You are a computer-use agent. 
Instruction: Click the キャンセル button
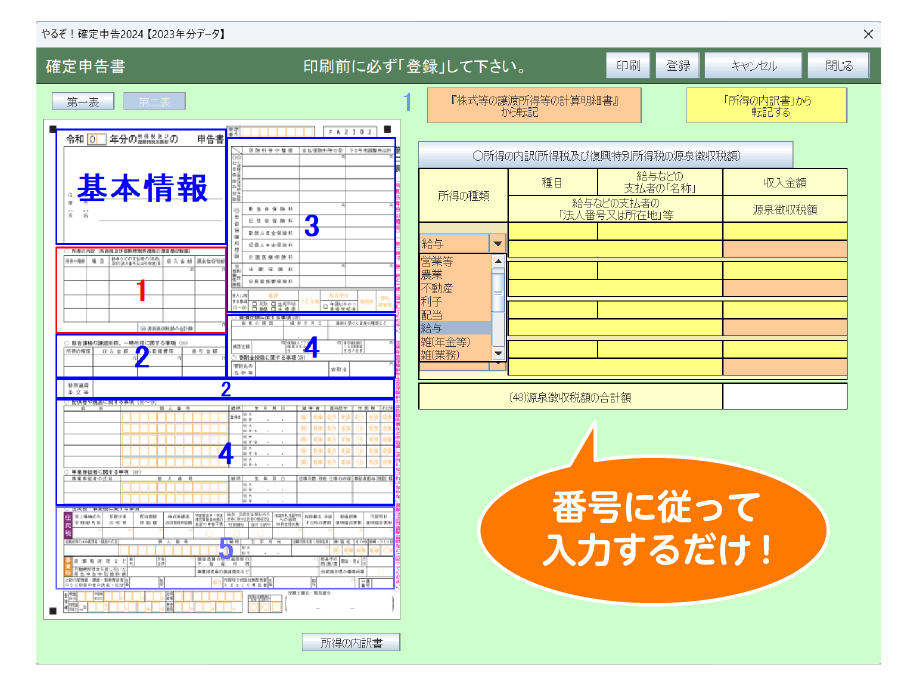pos(753,66)
